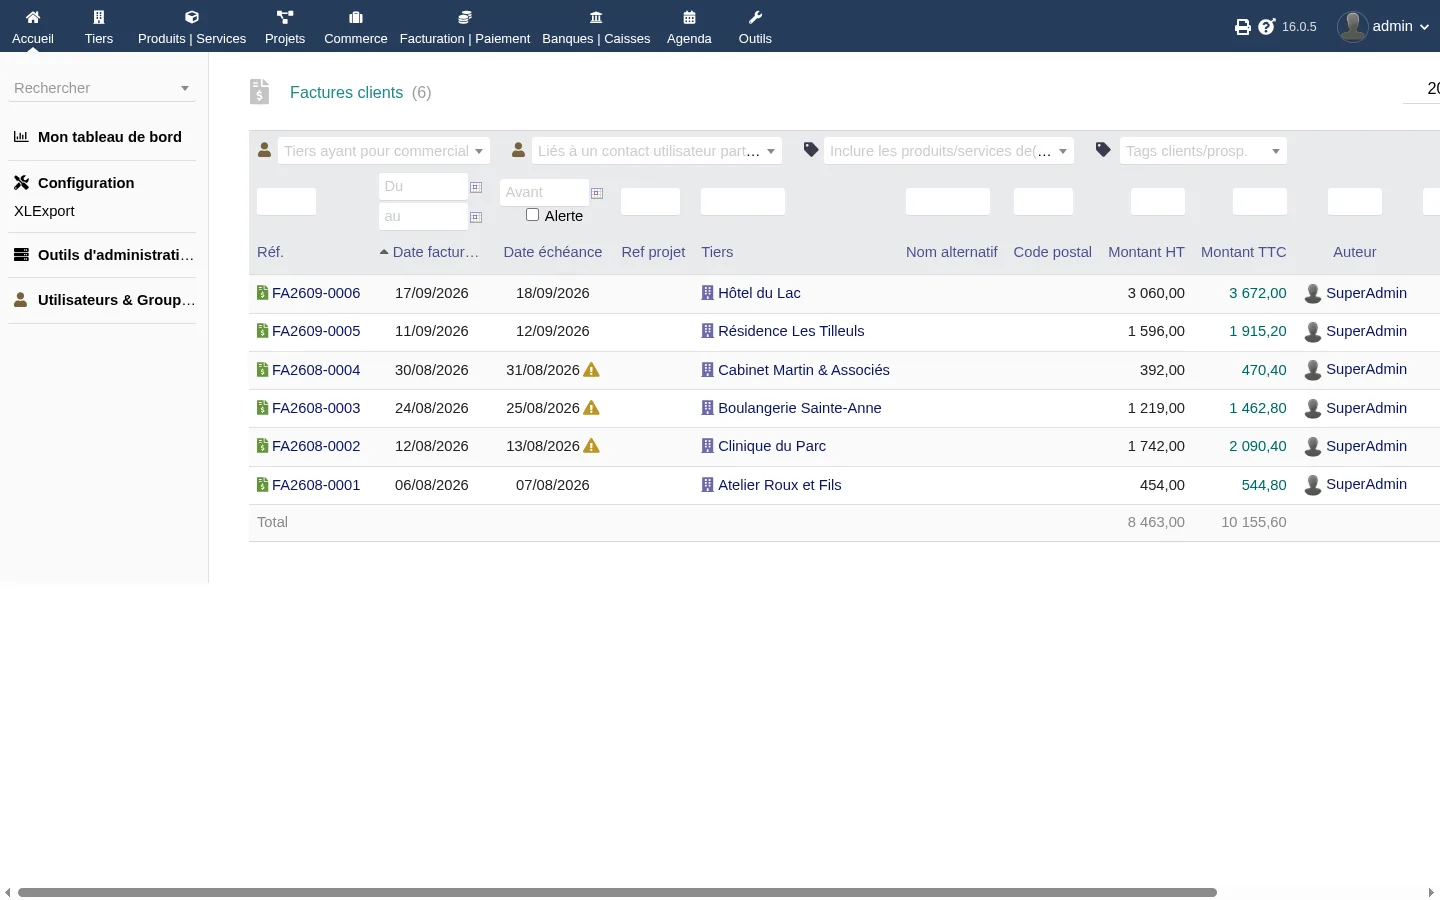Go to Produits | Services menu
The height and width of the screenshot is (900, 1440).
(192, 27)
